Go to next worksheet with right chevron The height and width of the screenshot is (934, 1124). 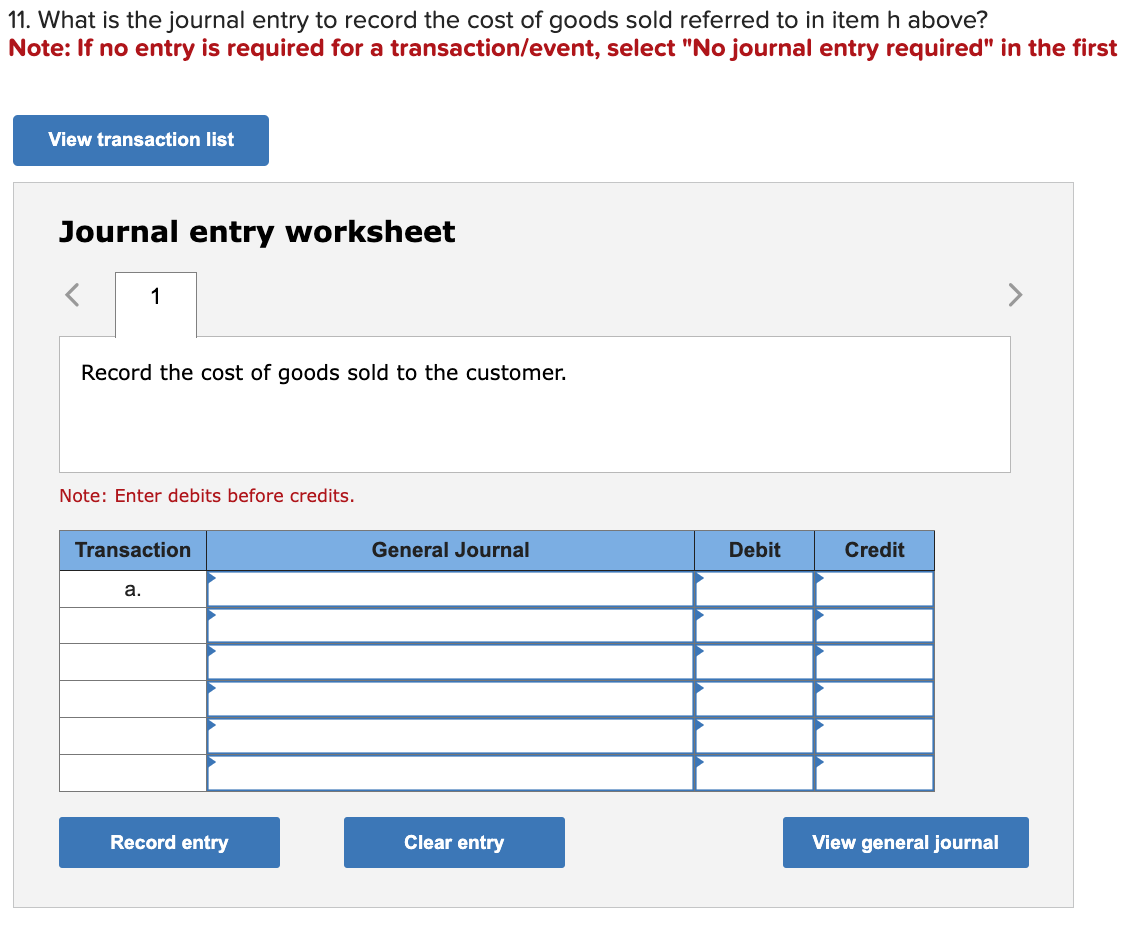[x=1015, y=295]
